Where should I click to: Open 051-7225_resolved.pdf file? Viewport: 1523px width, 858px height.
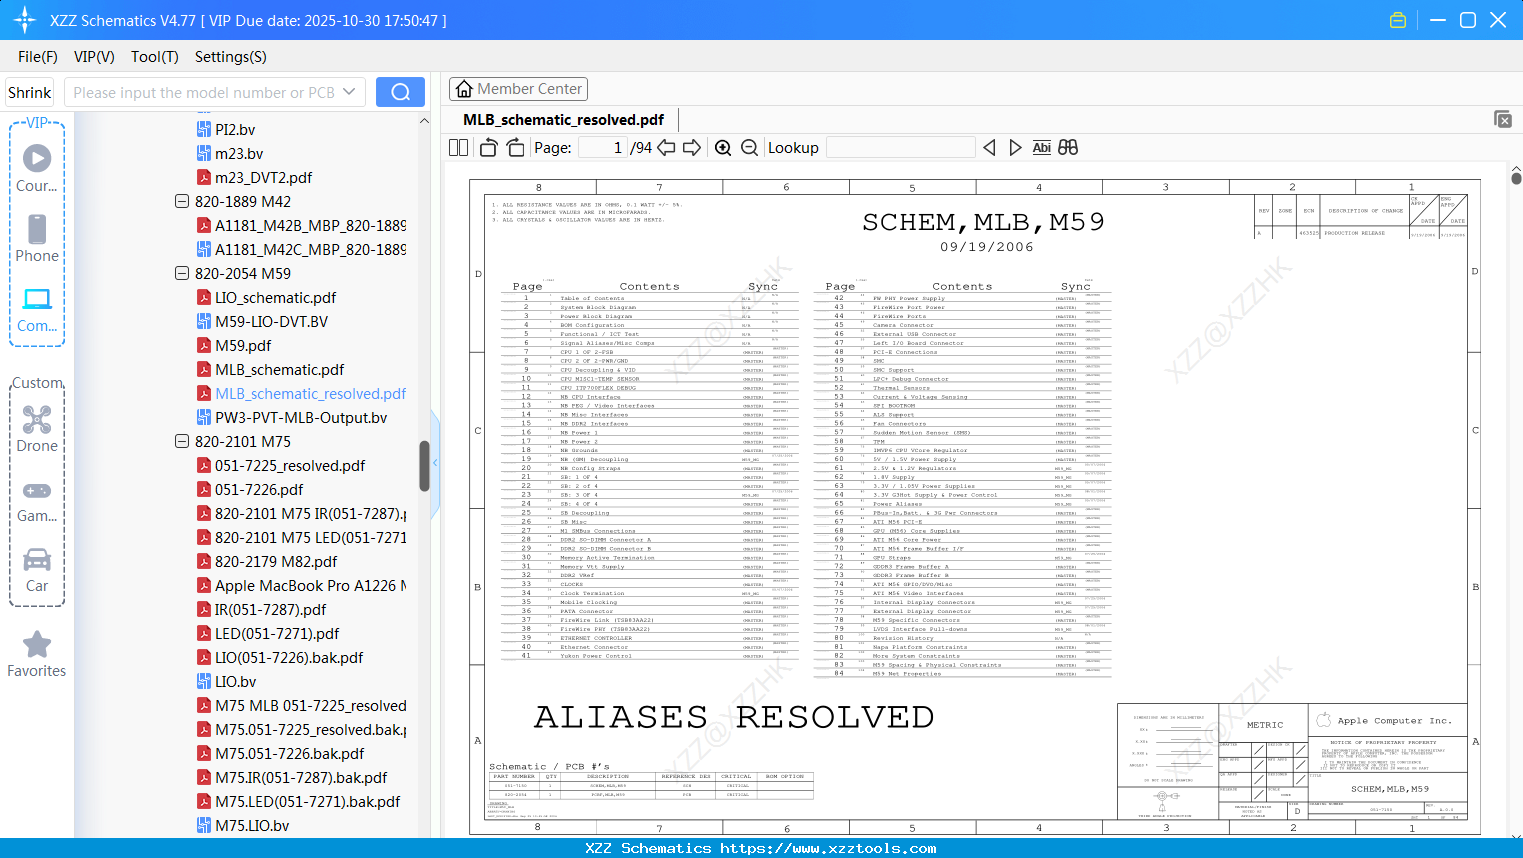click(x=290, y=465)
